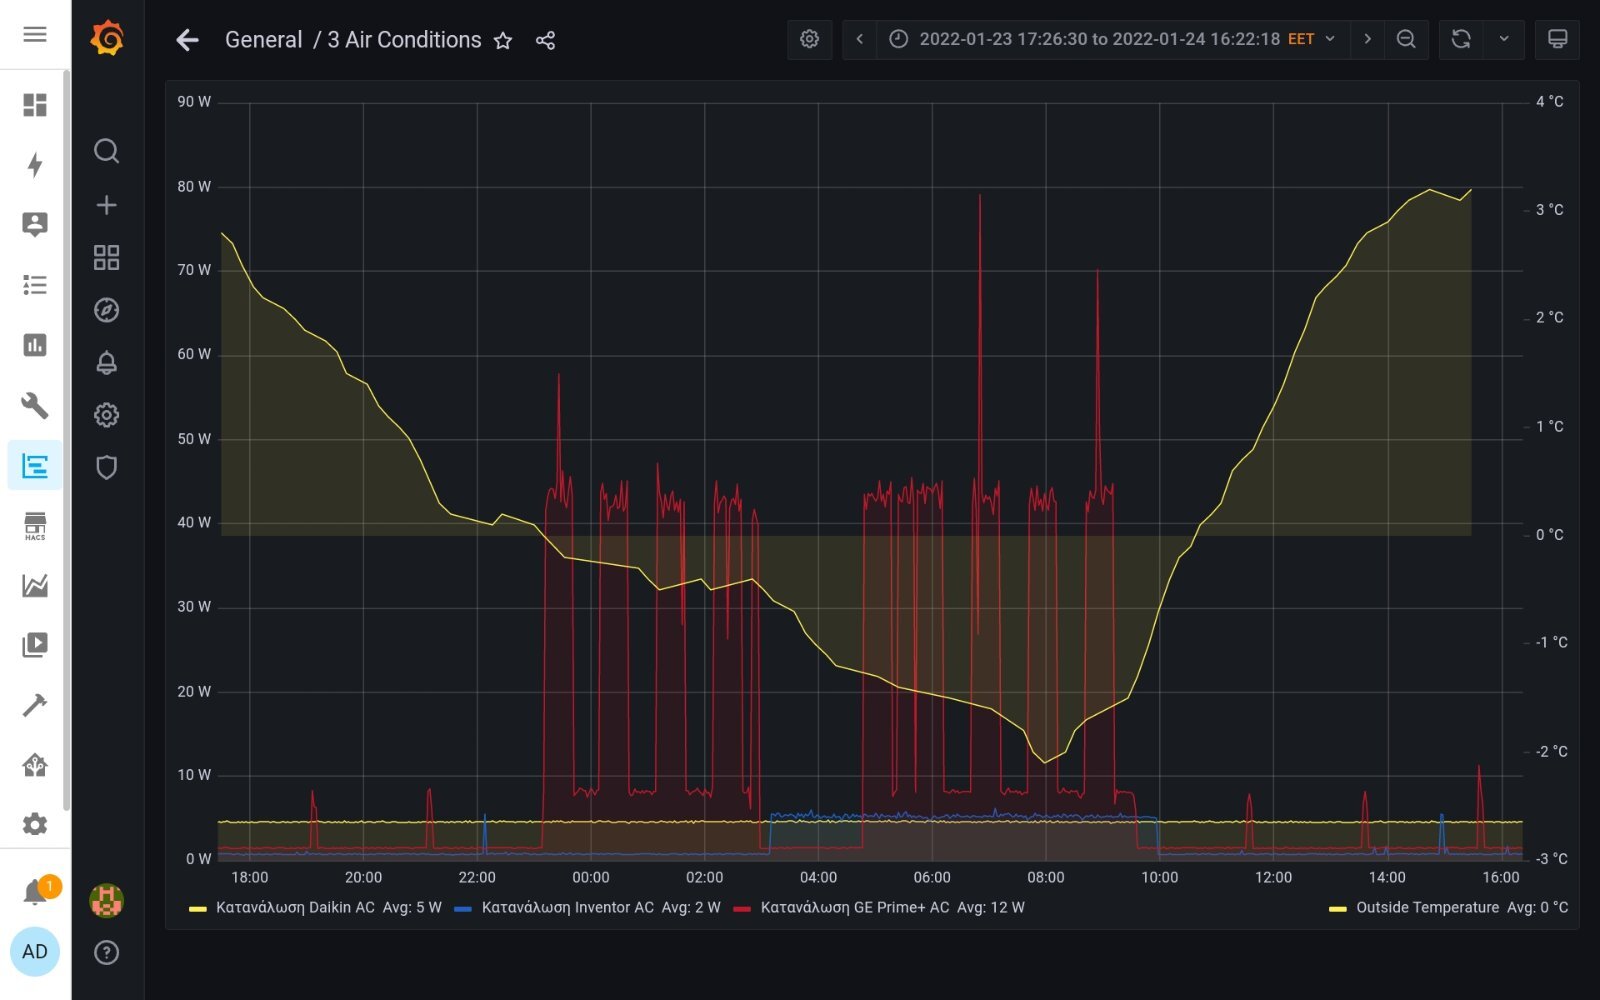Open the house icon in sidebar

pos(35,765)
